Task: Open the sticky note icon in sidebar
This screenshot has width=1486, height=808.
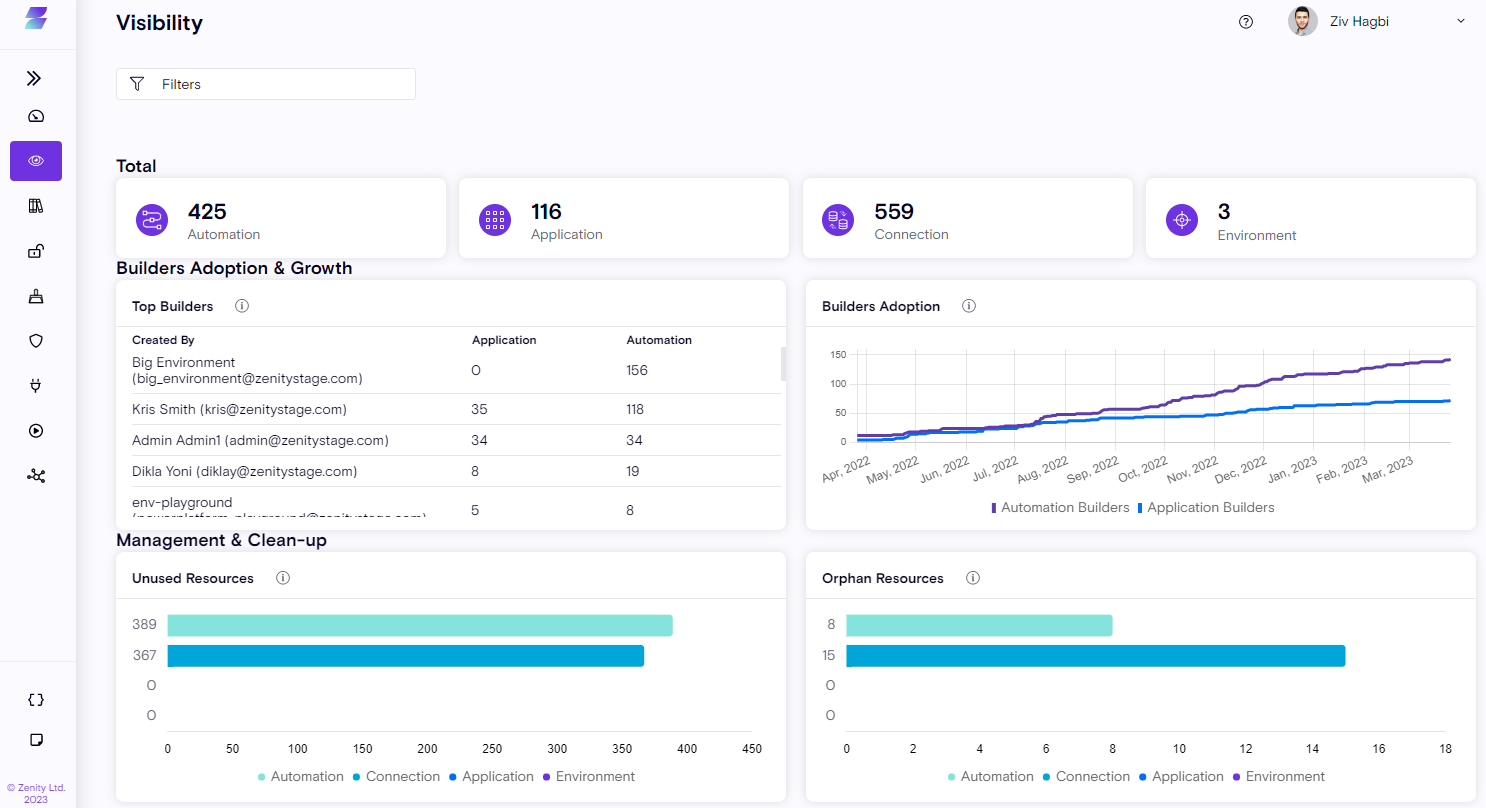Action: pyautogui.click(x=36, y=740)
